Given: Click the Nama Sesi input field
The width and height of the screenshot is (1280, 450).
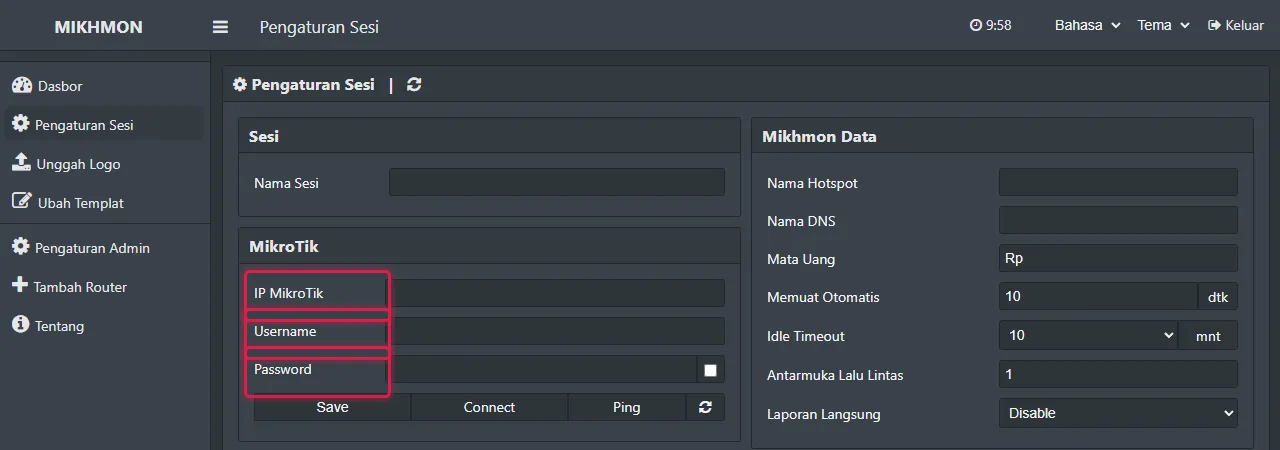Looking at the screenshot, I should 557,182.
